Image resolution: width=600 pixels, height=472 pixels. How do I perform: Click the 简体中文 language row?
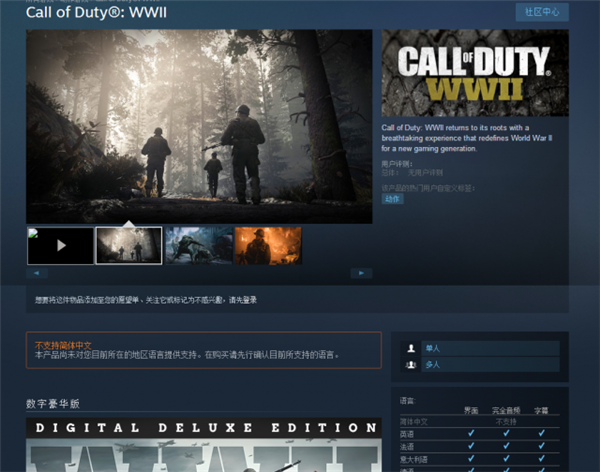tap(479, 422)
